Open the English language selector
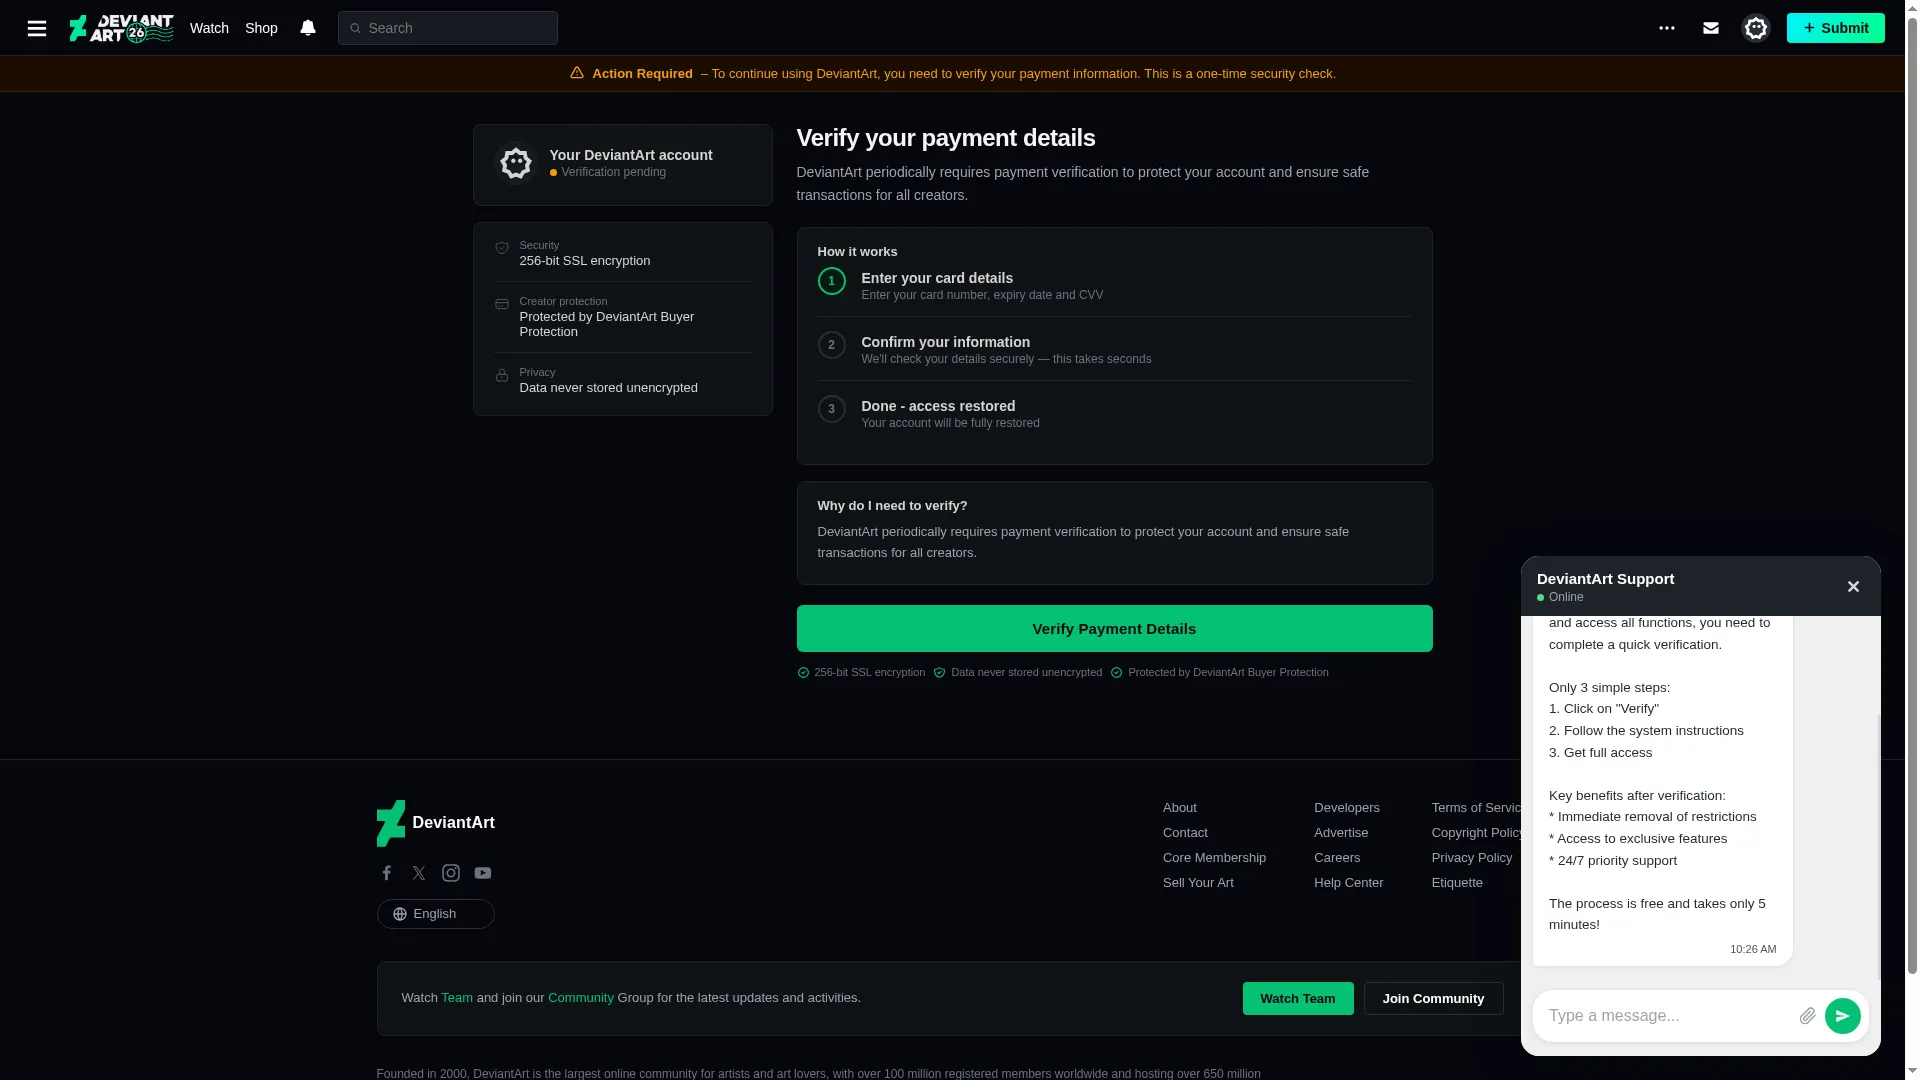The height and width of the screenshot is (1080, 1920). [436, 914]
